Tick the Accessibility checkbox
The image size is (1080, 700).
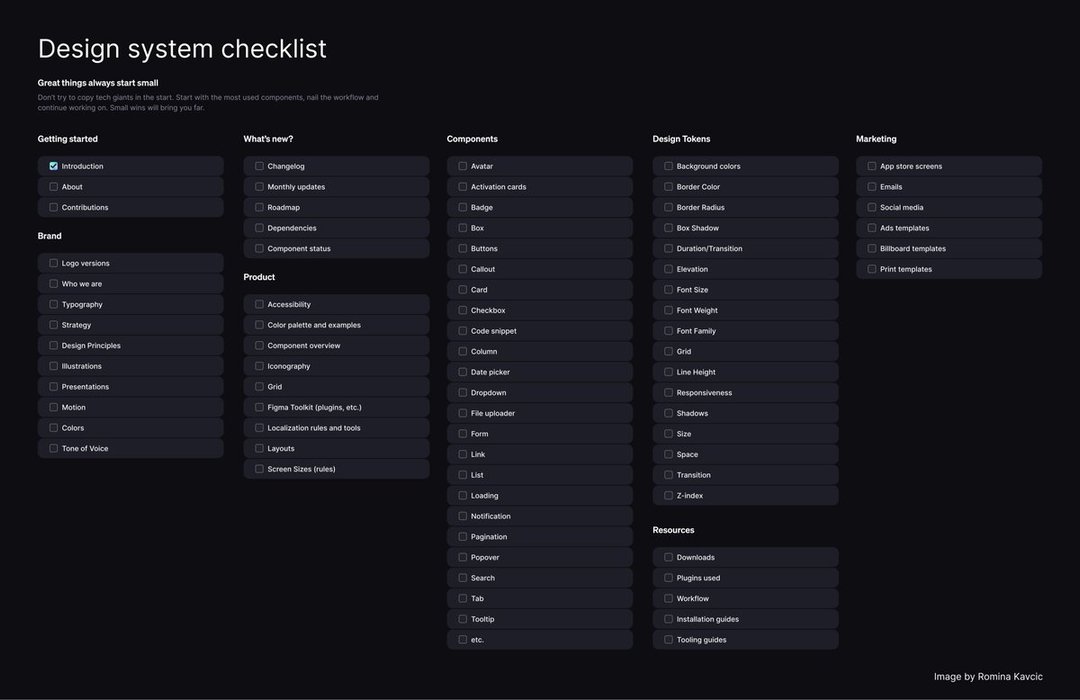coord(260,304)
